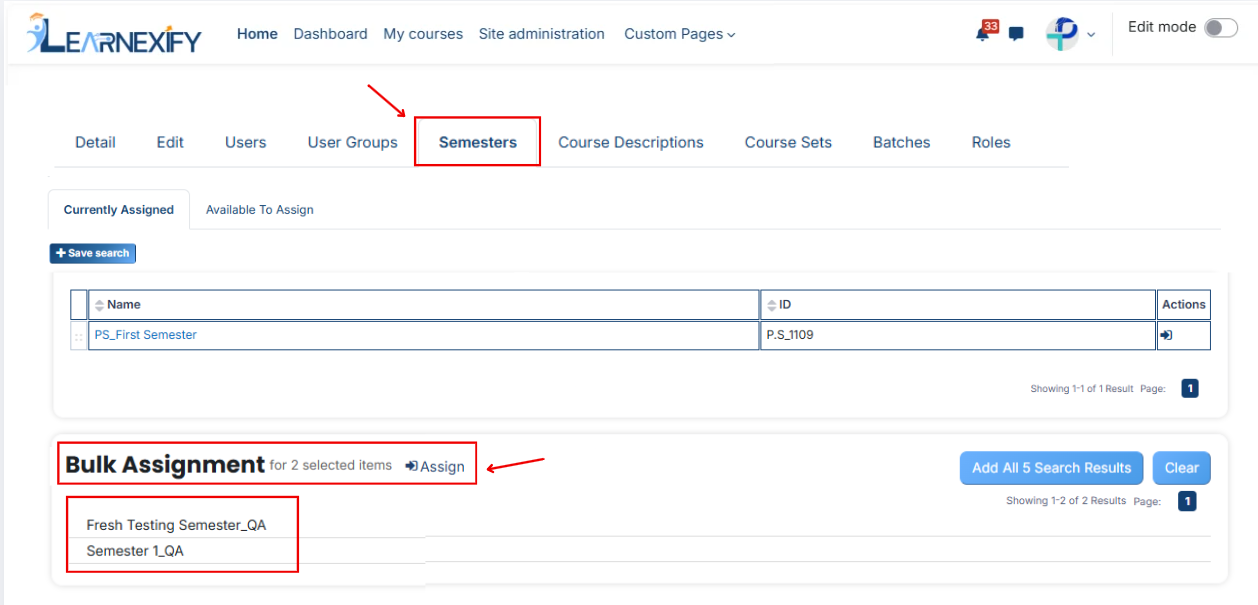The width and height of the screenshot is (1258, 605).
Task: Switch to the Roles tab
Action: click(991, 142)
